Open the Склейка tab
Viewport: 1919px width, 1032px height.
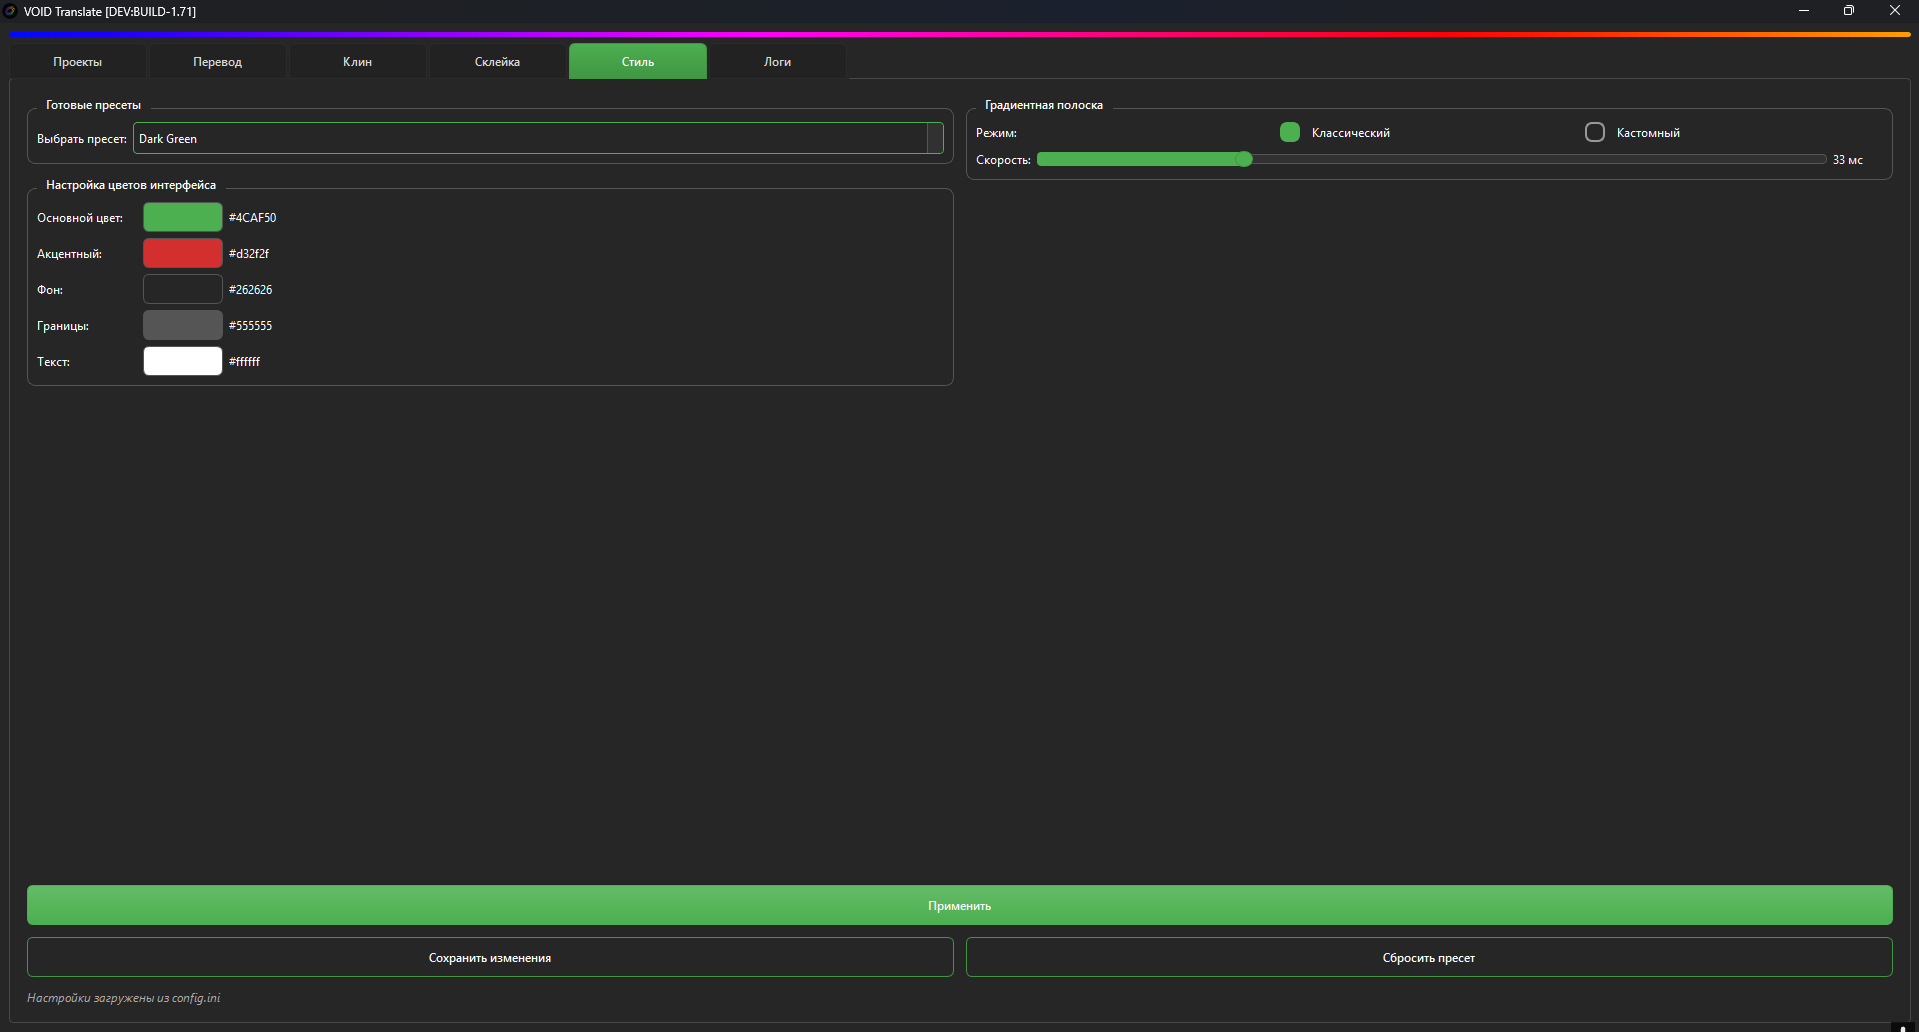(498, 62)
